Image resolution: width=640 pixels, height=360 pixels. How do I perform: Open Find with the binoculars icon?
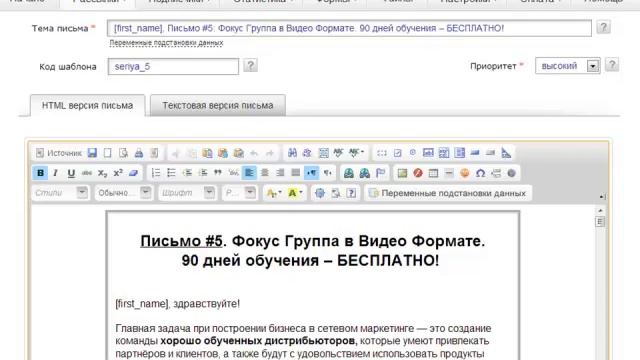coord(292,153)
